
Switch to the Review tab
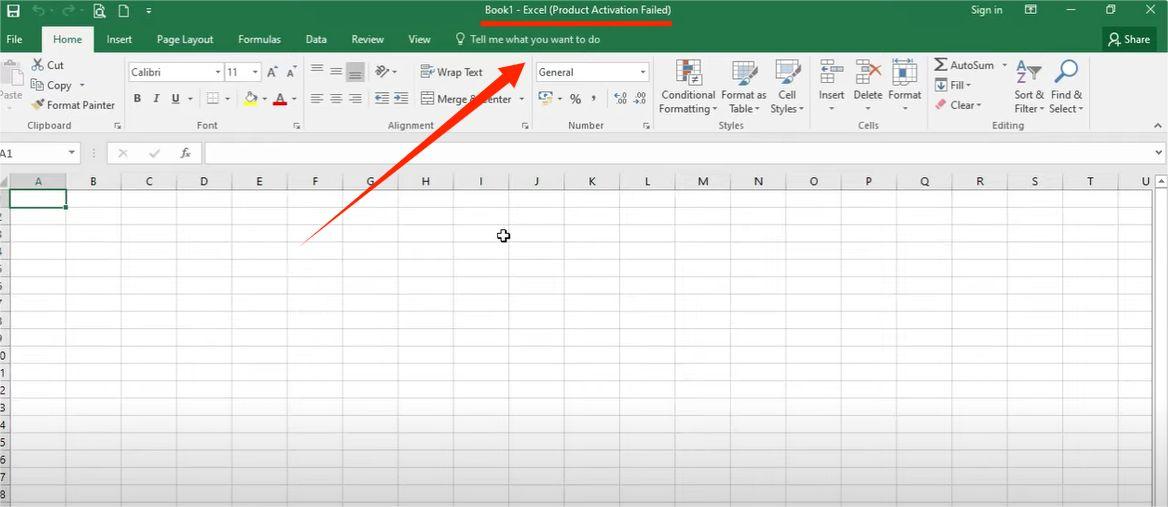click(367, 39)
